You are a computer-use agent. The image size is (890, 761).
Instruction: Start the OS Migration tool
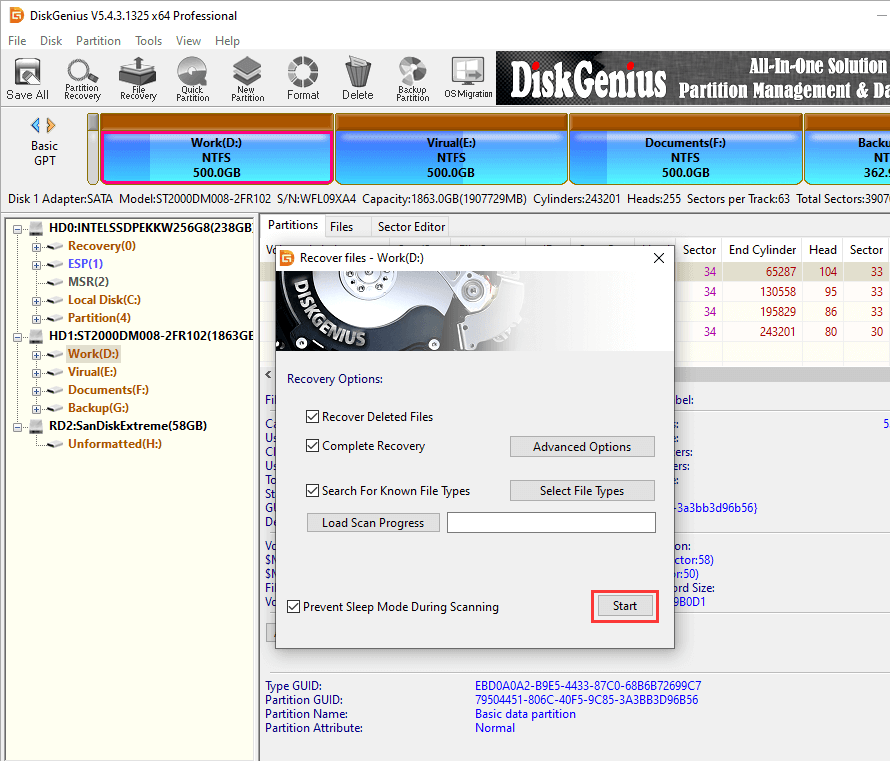coord(468,79)
